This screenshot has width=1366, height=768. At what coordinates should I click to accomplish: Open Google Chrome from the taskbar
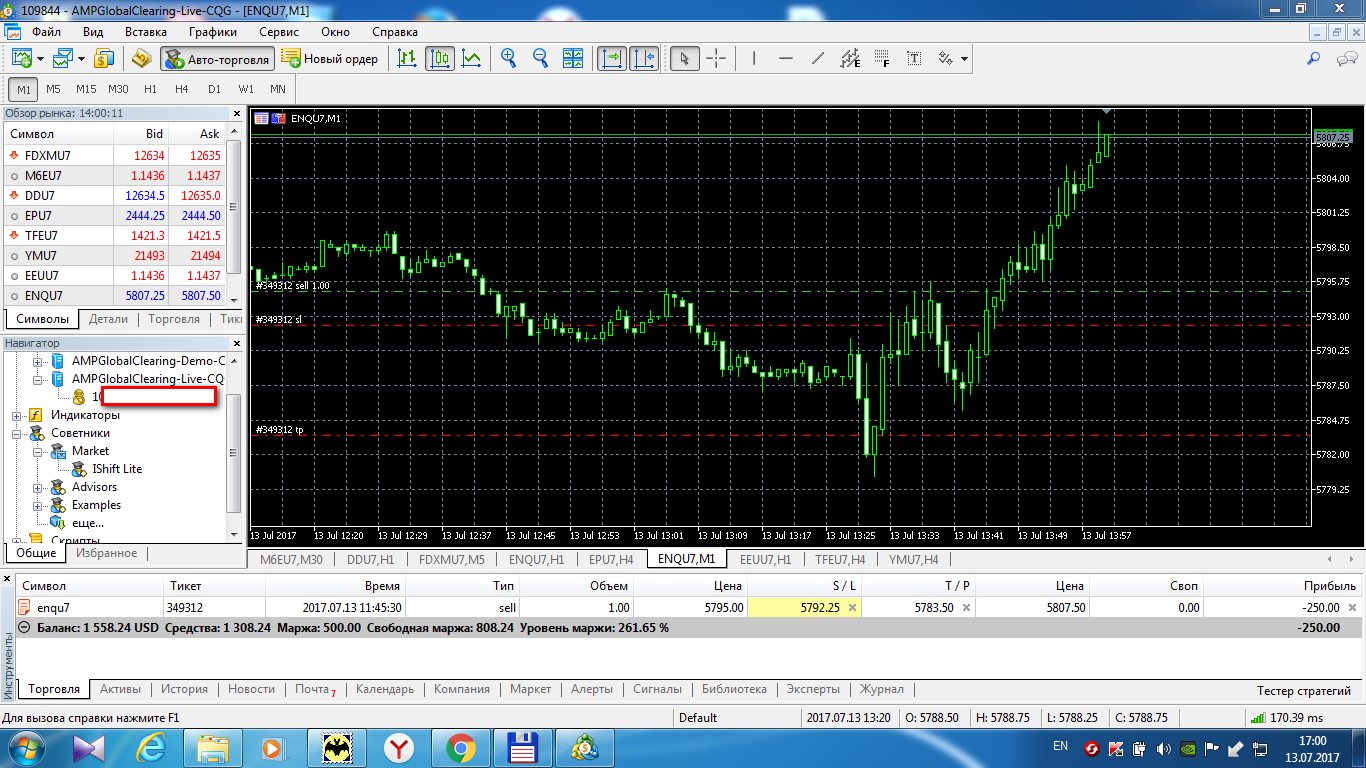coord(461,748)
